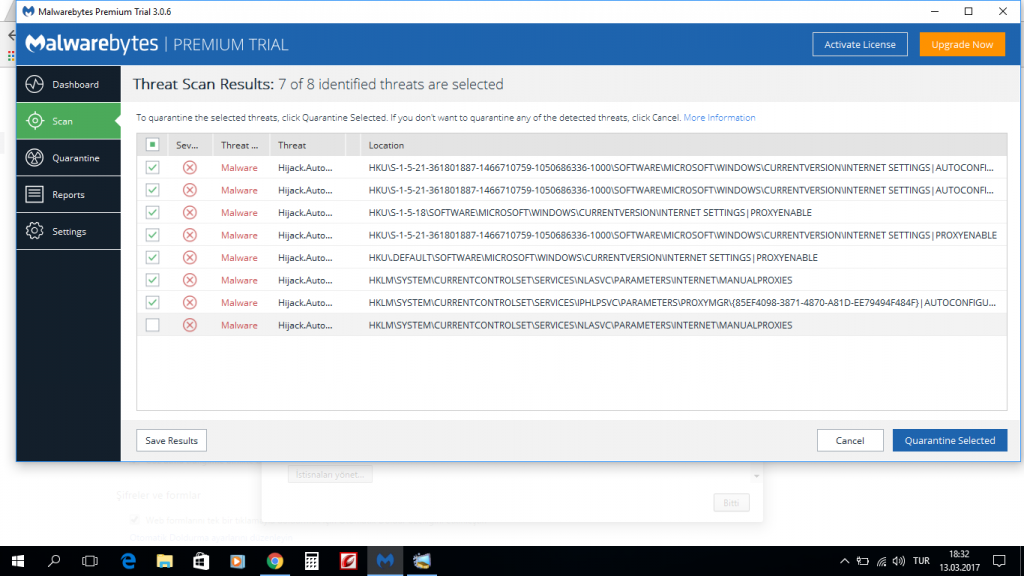Screen dimensions: 1024x576
Task: Select HKU\S-1-5-18 PROXYENABLE location text
Action: pyautogui.click(x=590, y=212)
